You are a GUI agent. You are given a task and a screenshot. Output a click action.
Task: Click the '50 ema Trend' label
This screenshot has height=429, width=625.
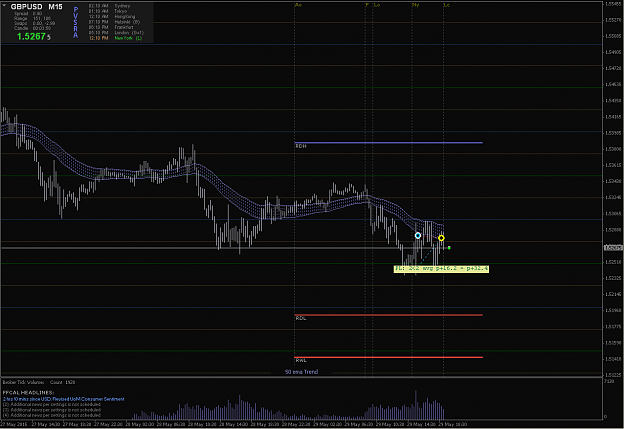[301, 372]
